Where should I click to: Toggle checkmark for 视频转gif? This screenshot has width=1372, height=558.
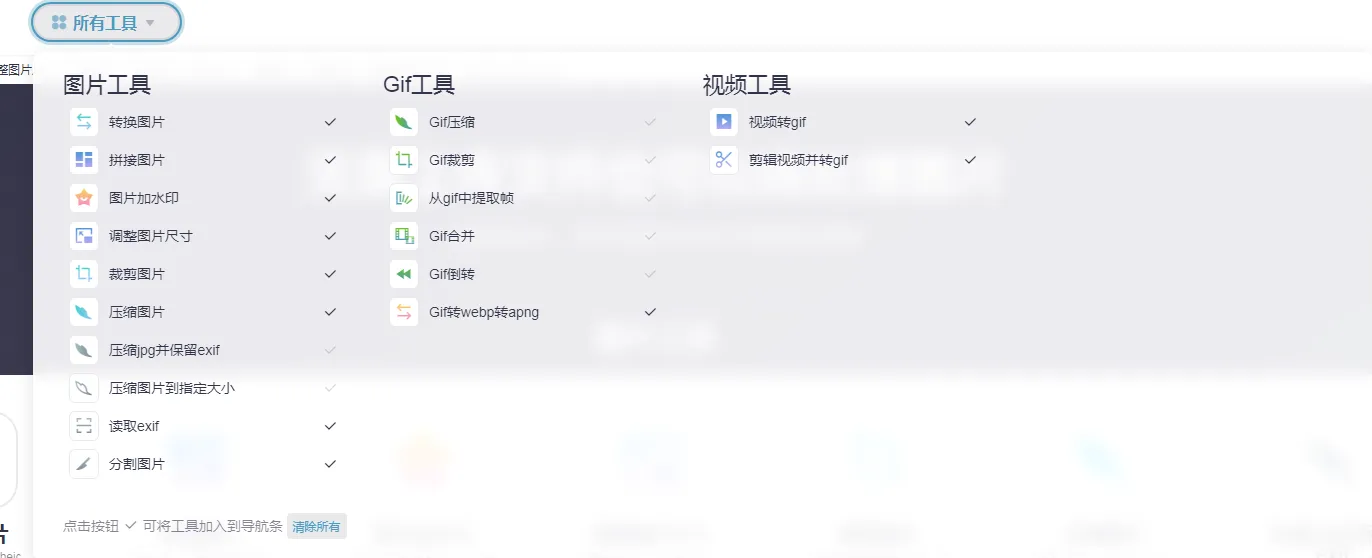[970, 122]
